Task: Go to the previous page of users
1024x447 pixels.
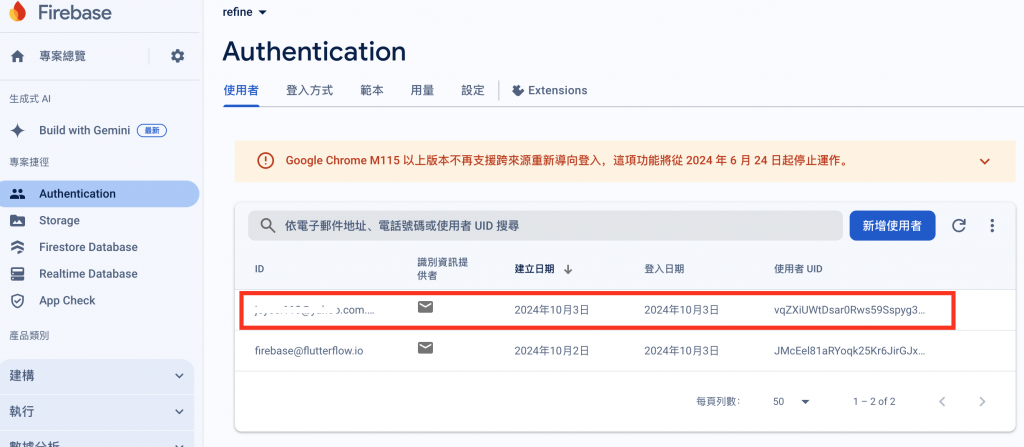Action: click(x=942, y=401)
